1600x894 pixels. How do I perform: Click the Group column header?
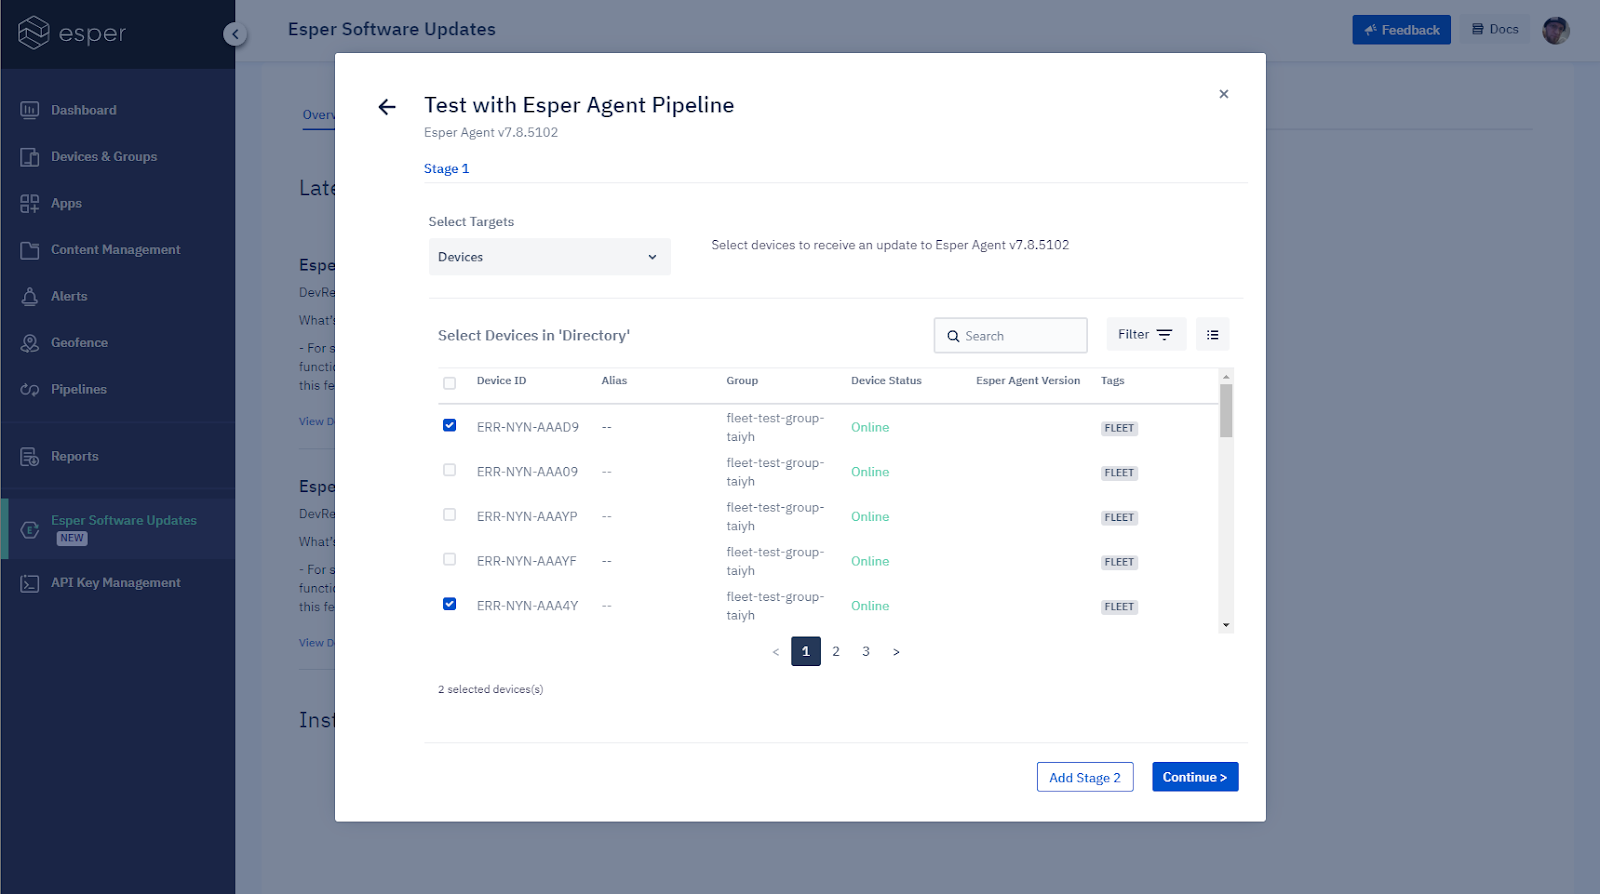742,381
